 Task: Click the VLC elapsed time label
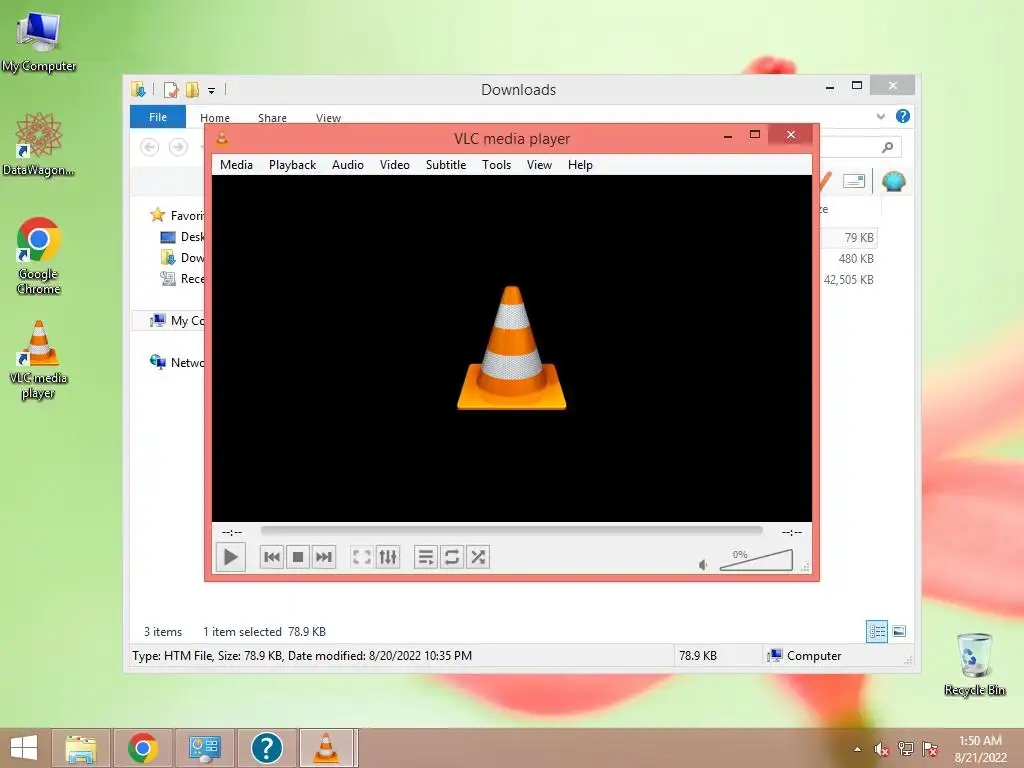[232, 532]
